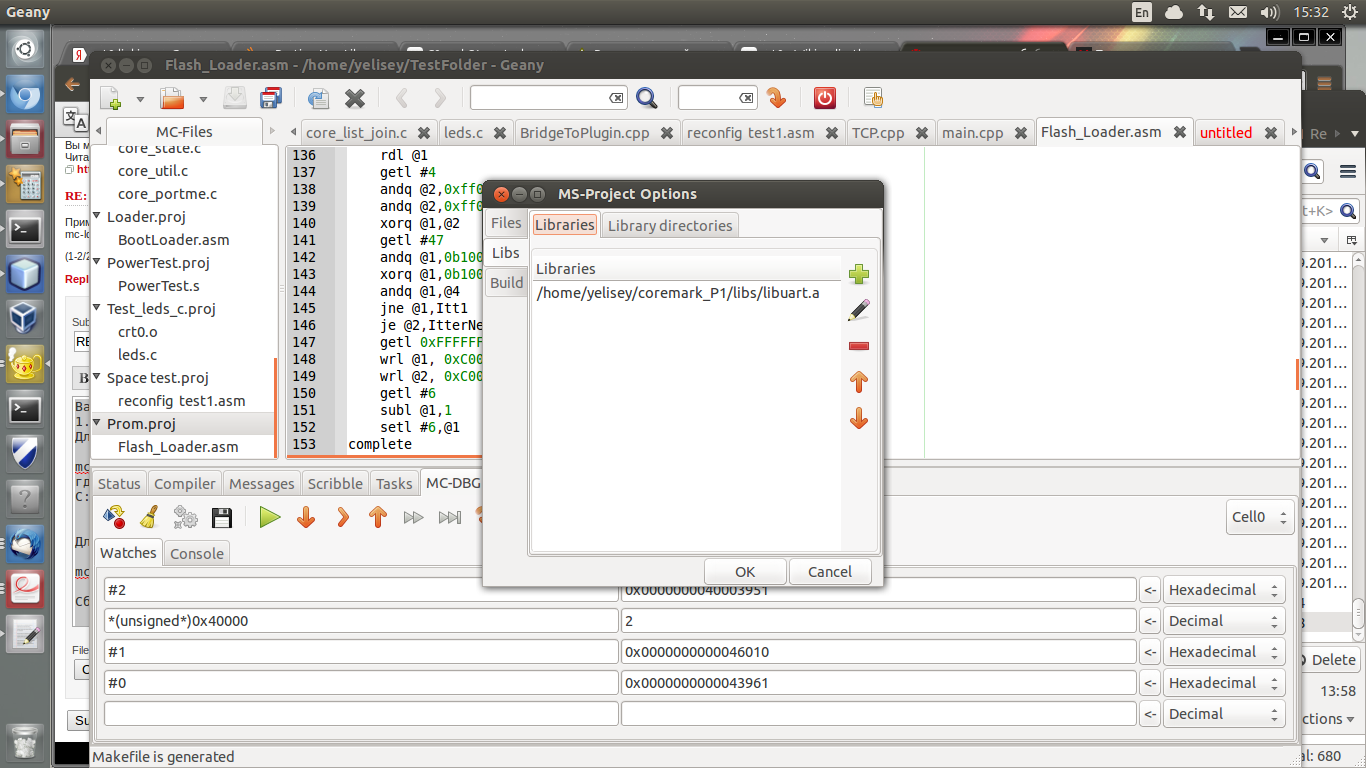The image size is (1366, 768).
Task: Open Thunderbird from Ubuntu launcher
Action: point(26,545)
